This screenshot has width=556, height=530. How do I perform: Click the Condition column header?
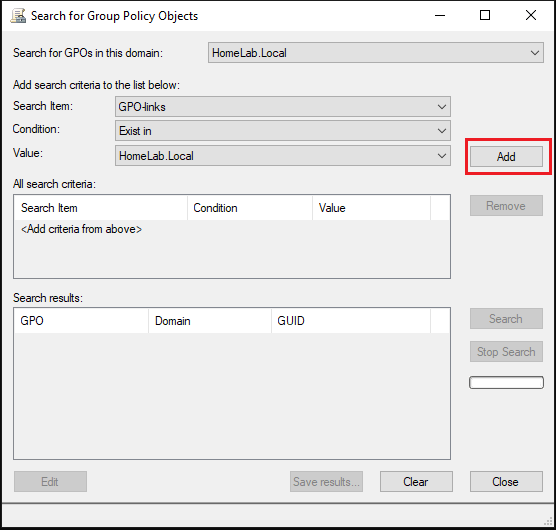(250, 208)
